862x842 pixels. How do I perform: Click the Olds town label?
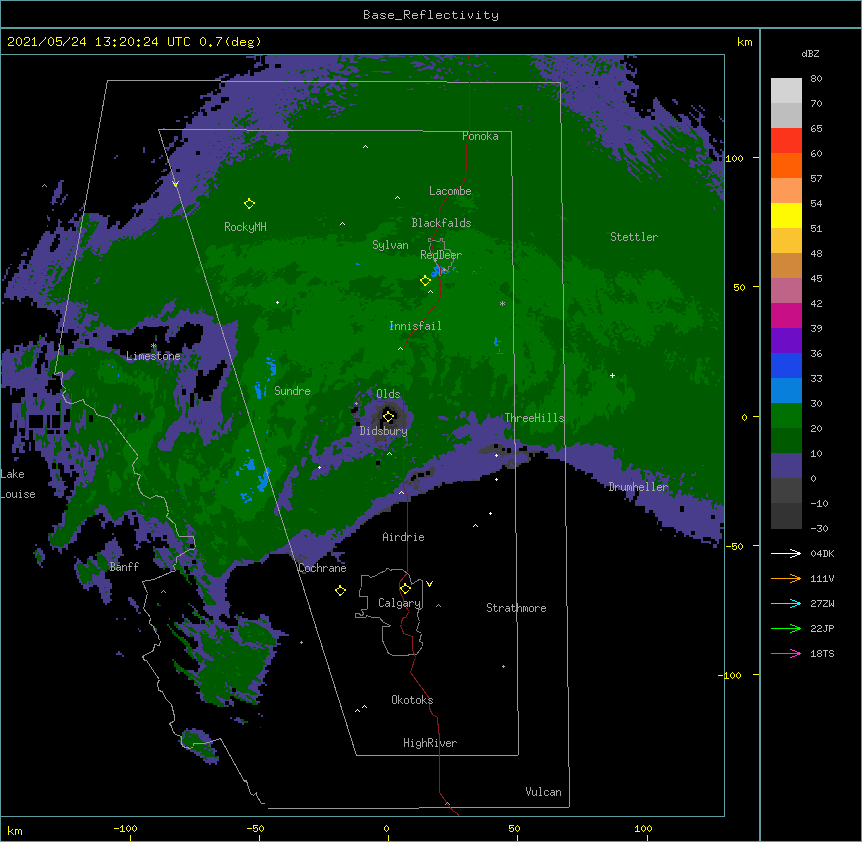tap(388, 394)
